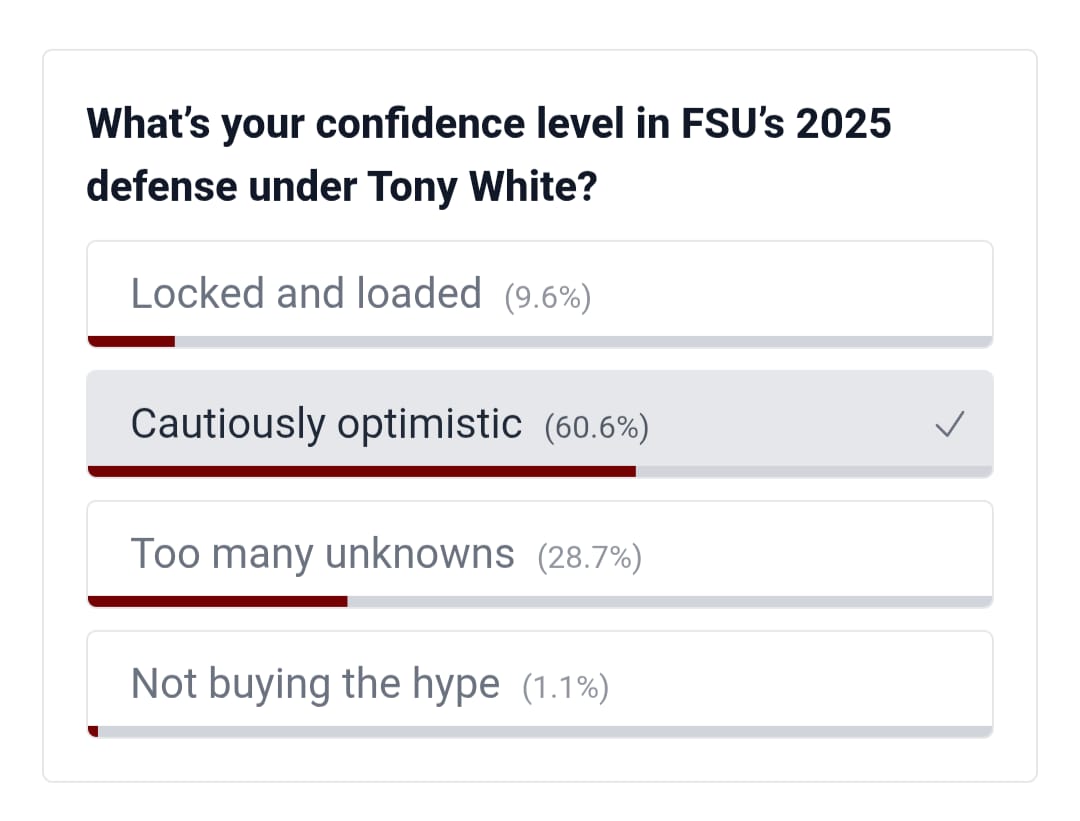The width and height of the screenshot is (1080, 821).
Task: Click the gray unfilled bar under "Cautiously optimistic"
Action: 813,471
